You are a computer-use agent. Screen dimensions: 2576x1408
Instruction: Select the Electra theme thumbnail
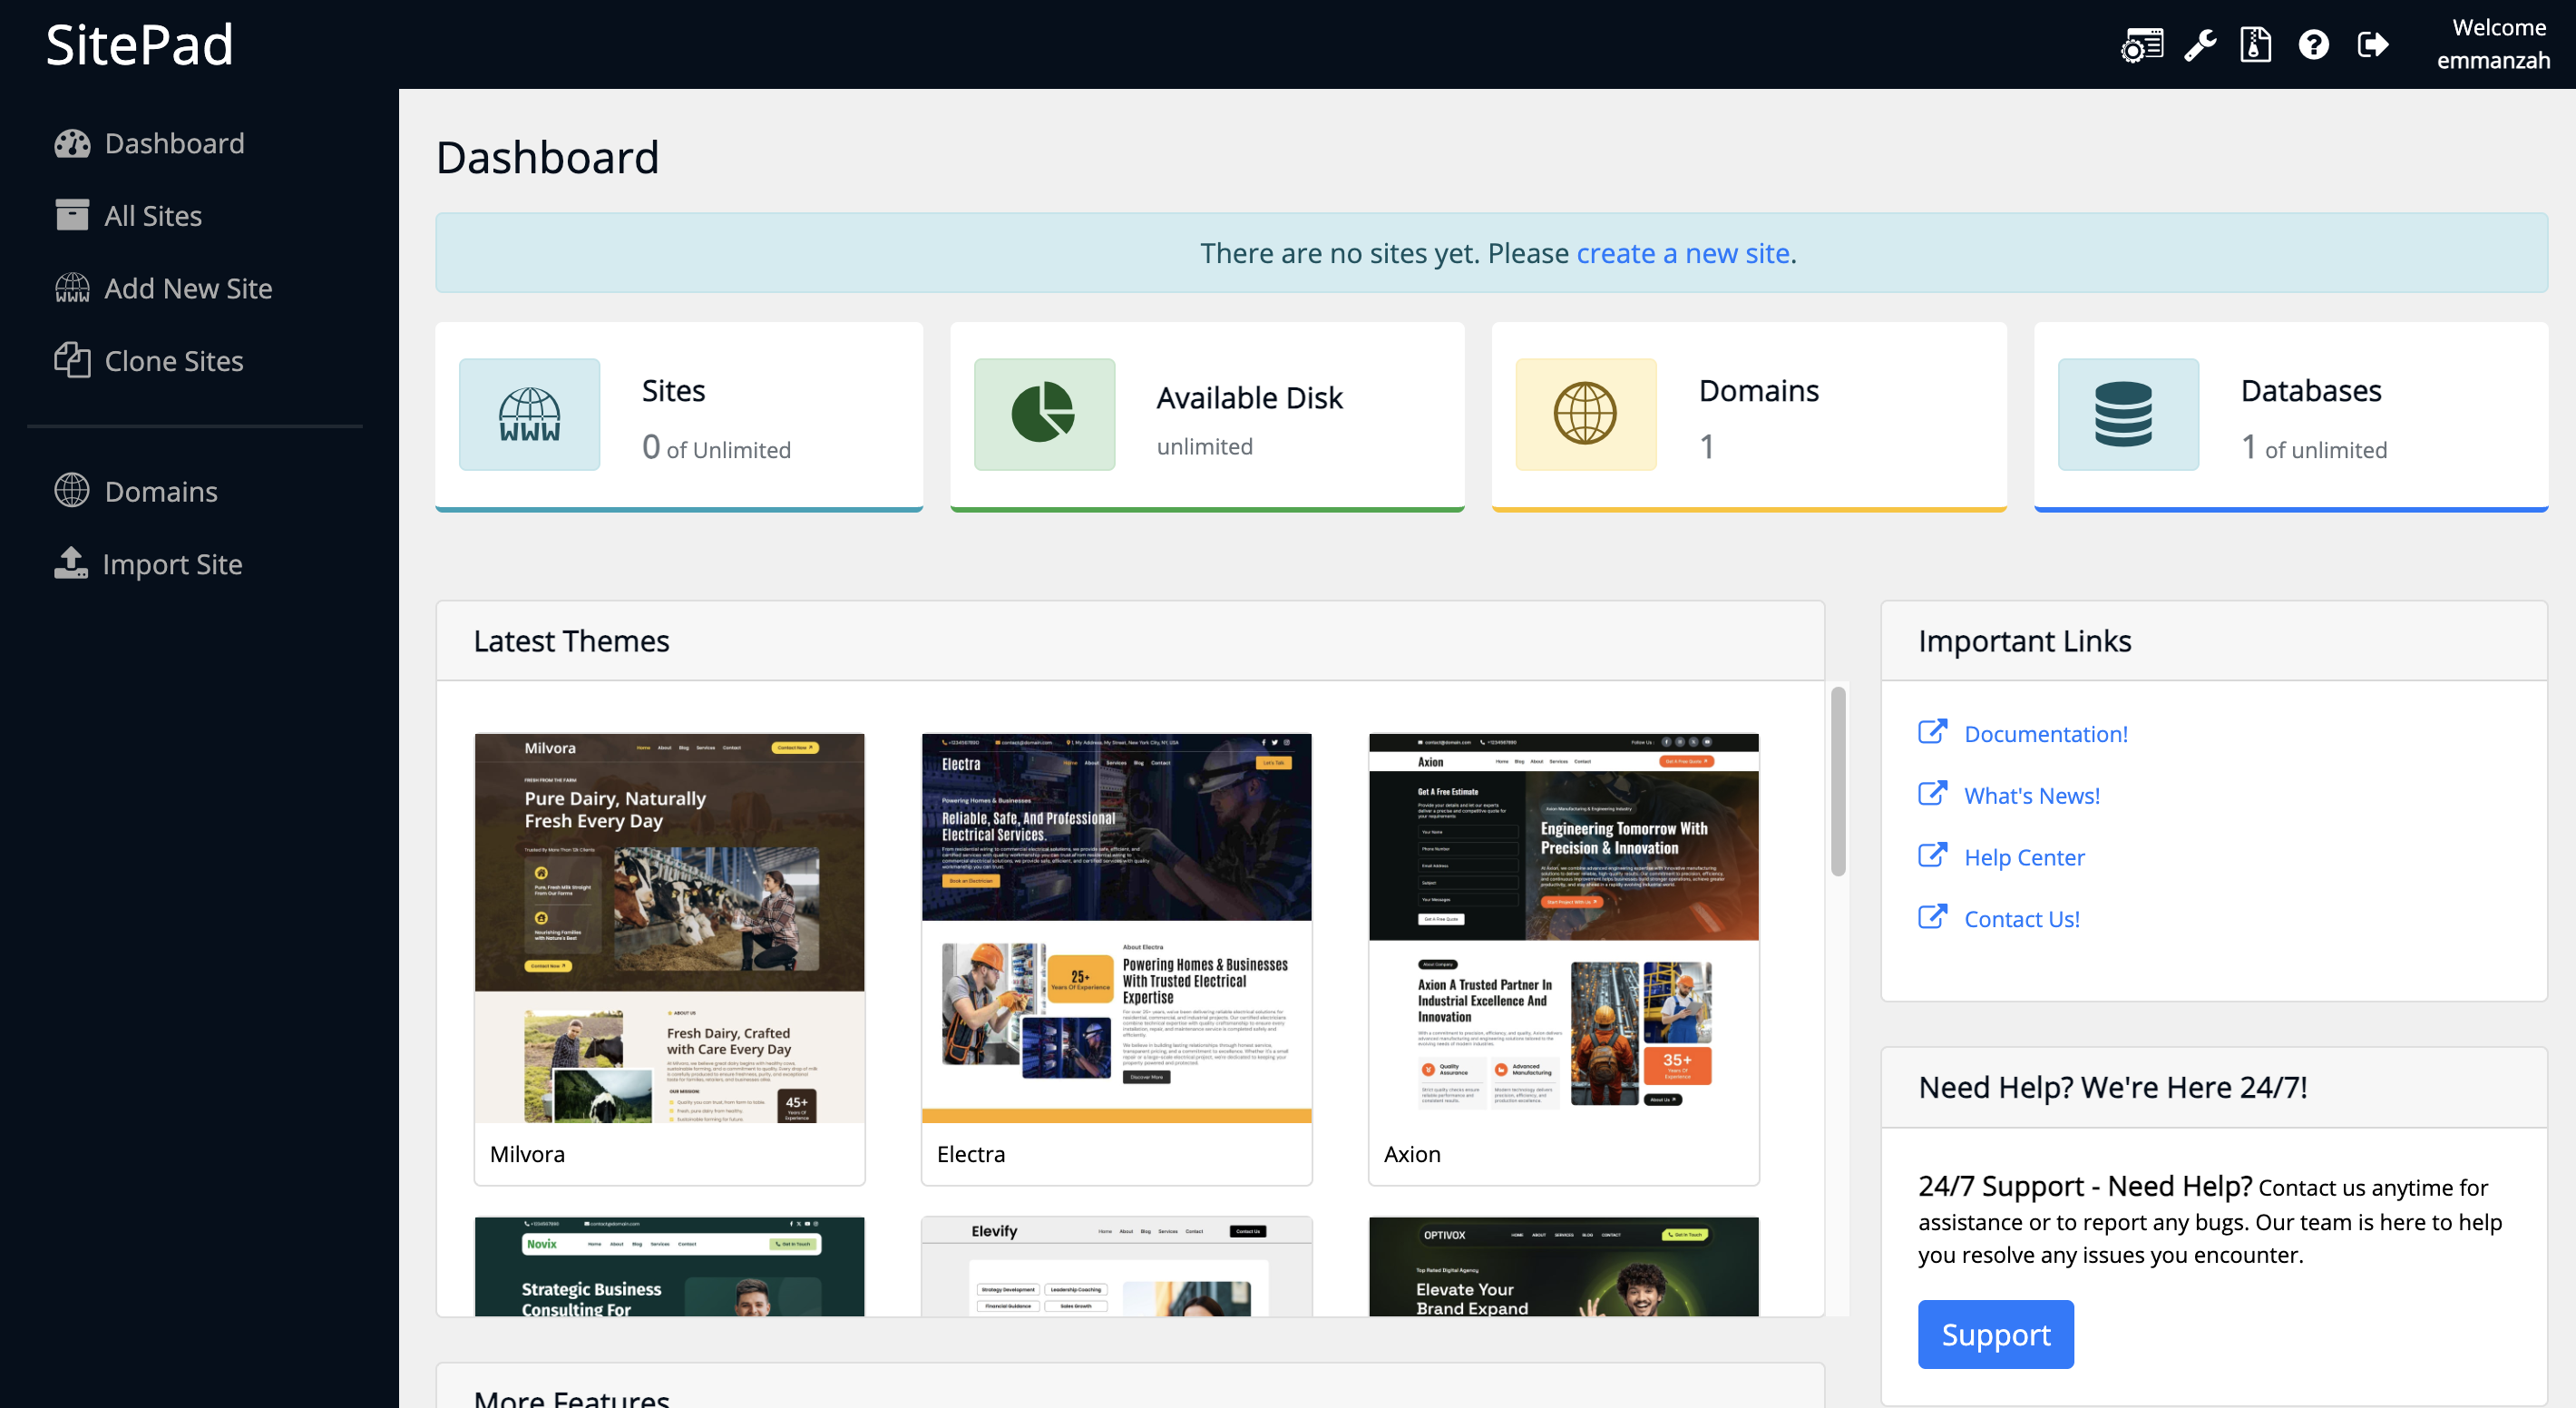[x=1116, y=929]
